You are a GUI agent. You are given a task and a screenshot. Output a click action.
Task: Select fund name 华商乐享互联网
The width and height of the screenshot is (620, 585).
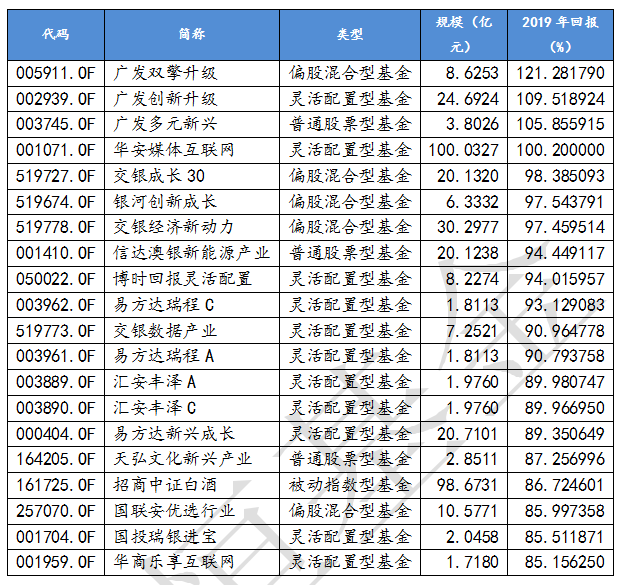coord(174,562)
